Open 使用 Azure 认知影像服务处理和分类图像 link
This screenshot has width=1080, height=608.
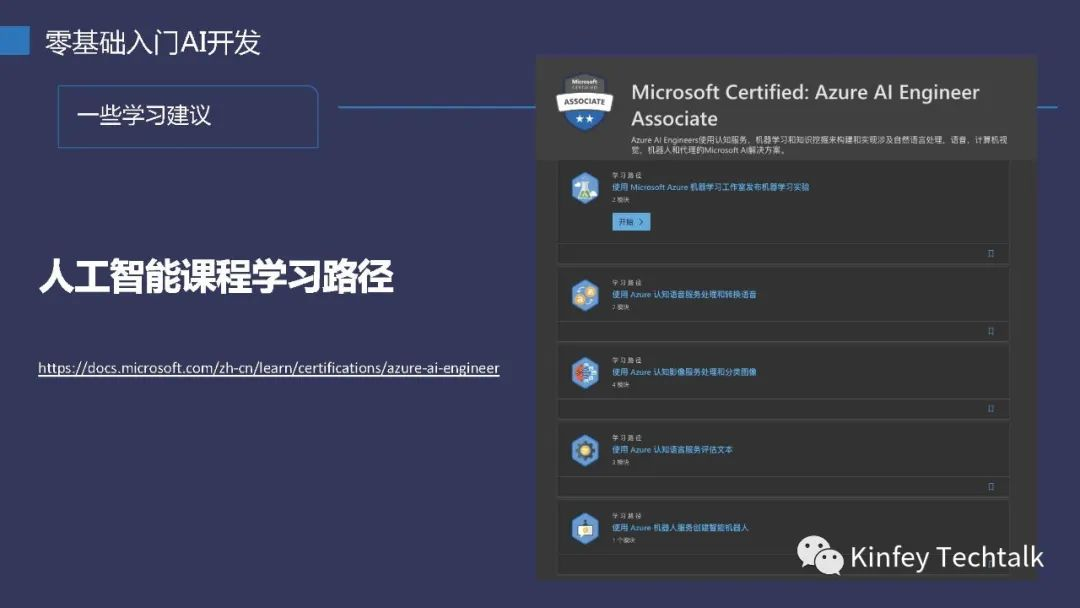coord(684,372)
